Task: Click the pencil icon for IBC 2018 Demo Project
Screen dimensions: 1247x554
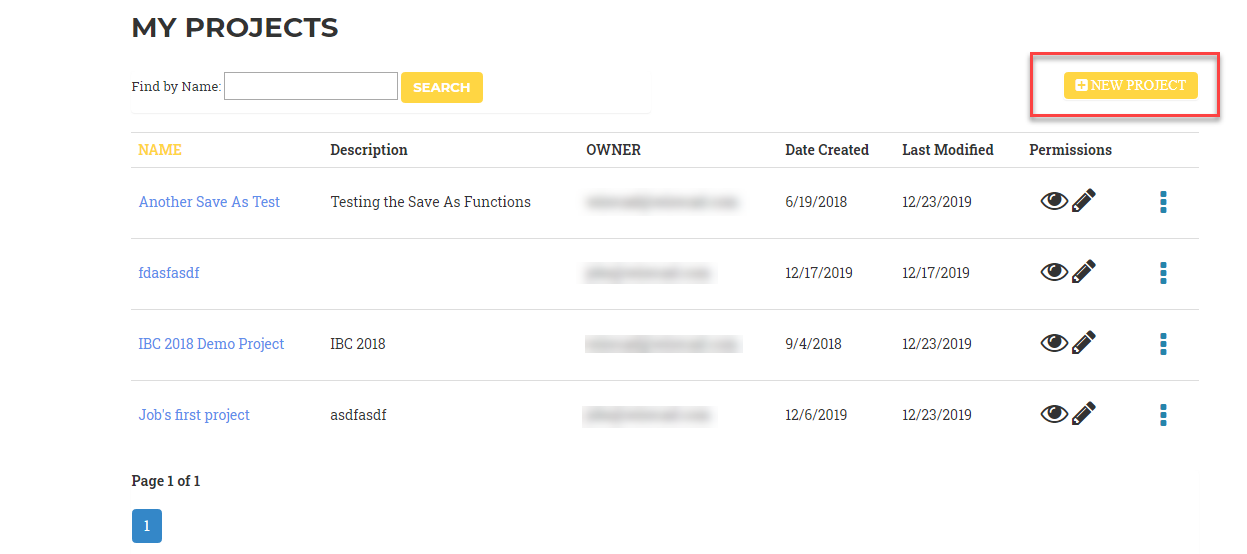Action: click(x=1084, y=343)
